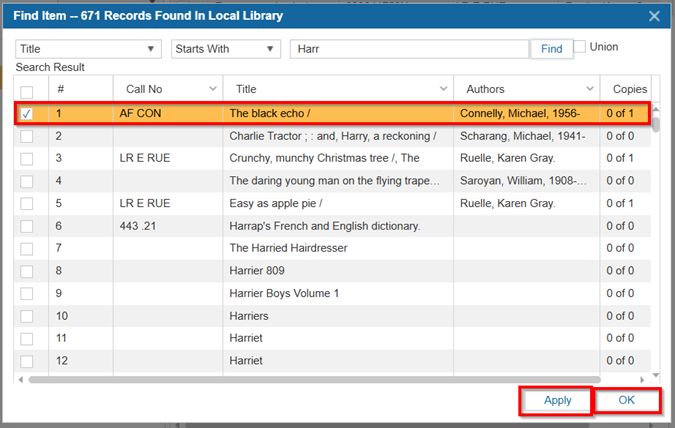Screen dimensions: 675x428
Task: Click the # column header
Action: pos(81,89)
